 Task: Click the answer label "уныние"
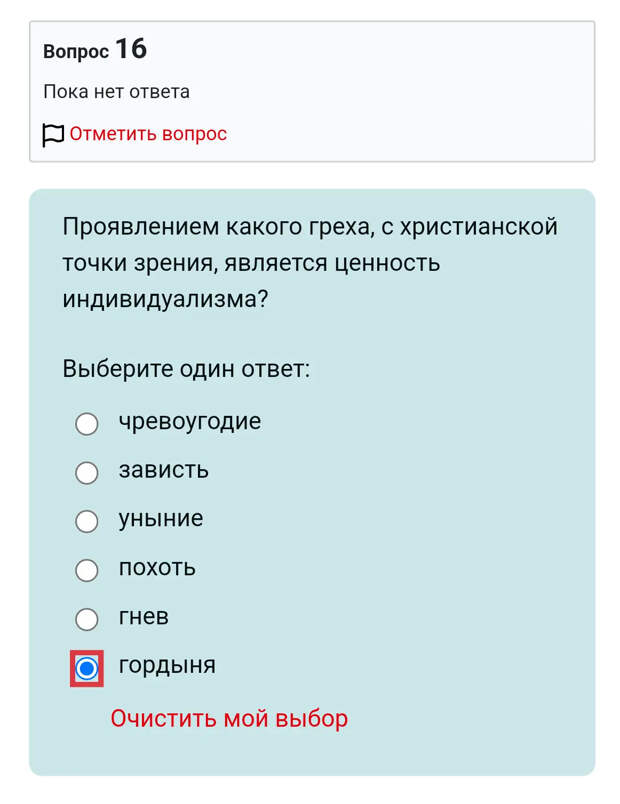162,520
